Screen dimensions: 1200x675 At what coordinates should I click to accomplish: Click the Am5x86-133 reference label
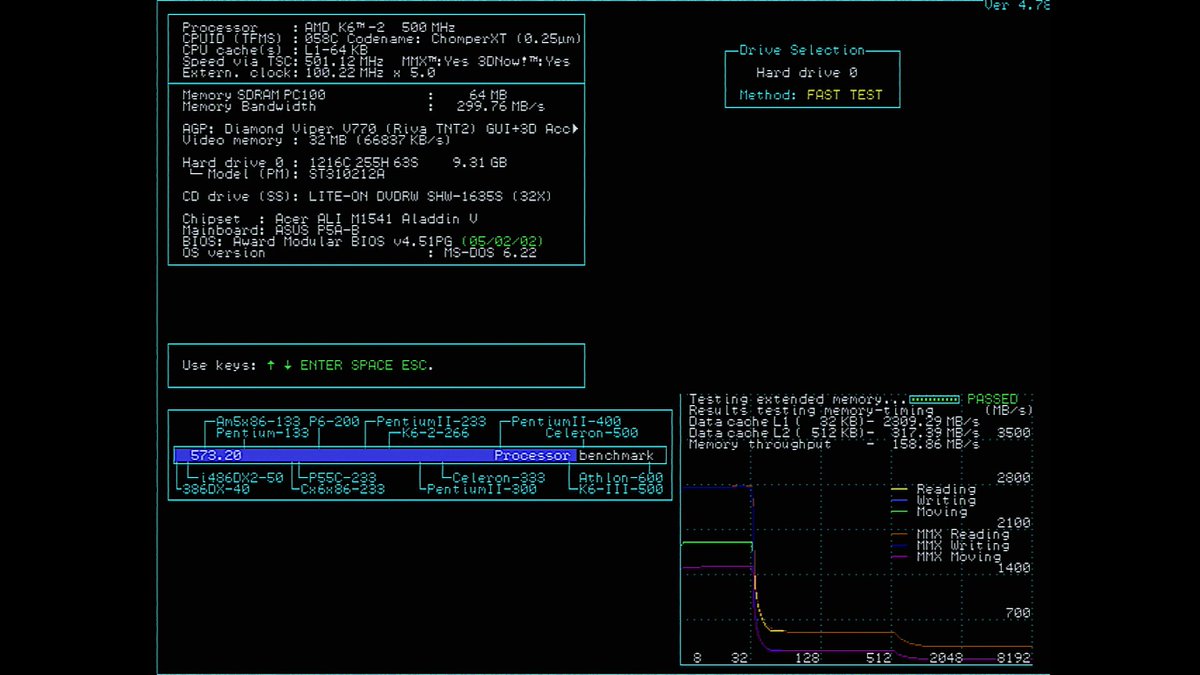coord(258,422)
